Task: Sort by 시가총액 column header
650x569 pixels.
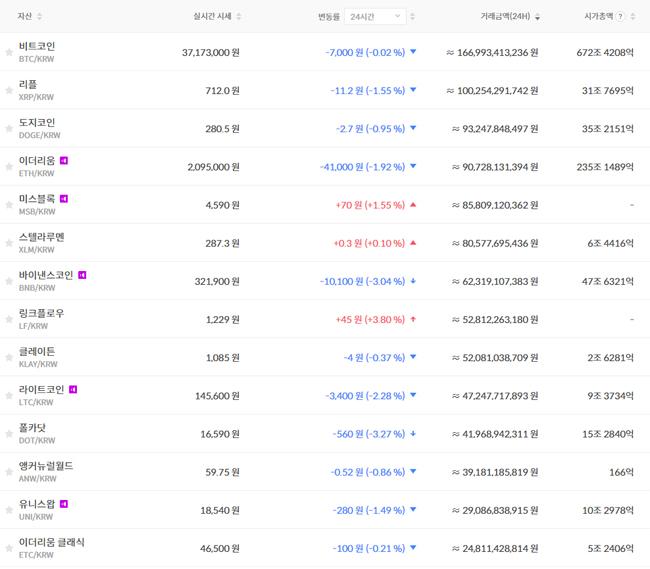Action: 598,17
